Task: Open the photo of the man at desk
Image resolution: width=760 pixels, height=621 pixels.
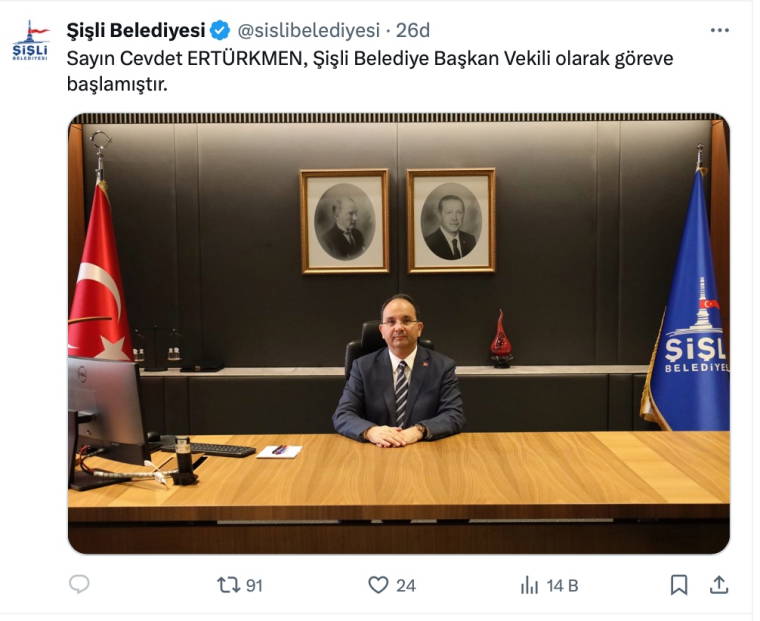Action: (399, 334)
